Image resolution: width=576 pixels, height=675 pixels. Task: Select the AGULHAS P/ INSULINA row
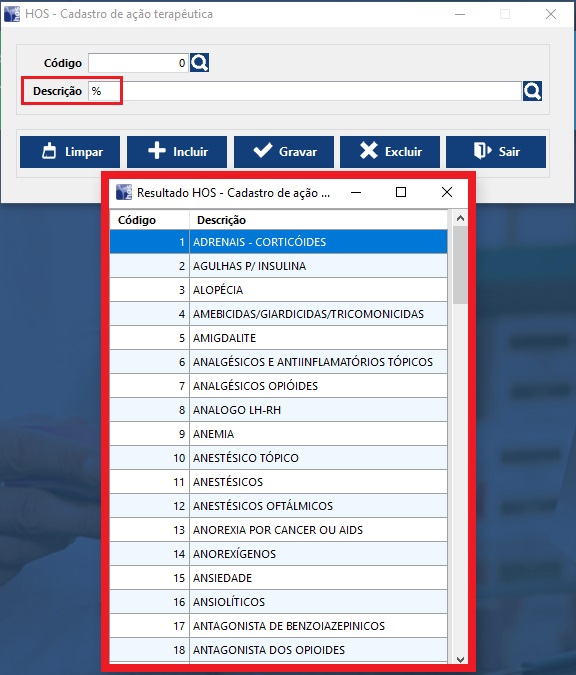coord(279,266)
